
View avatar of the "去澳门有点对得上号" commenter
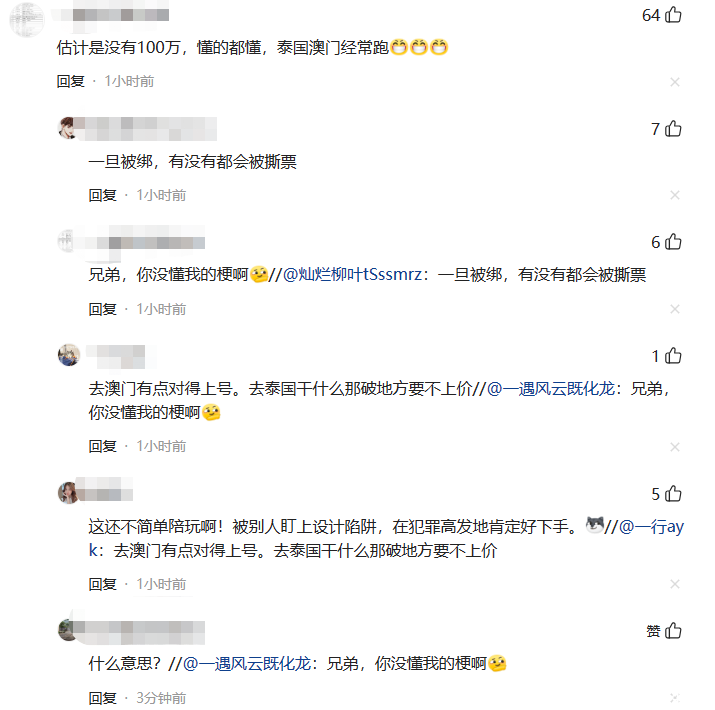(68, 355)
